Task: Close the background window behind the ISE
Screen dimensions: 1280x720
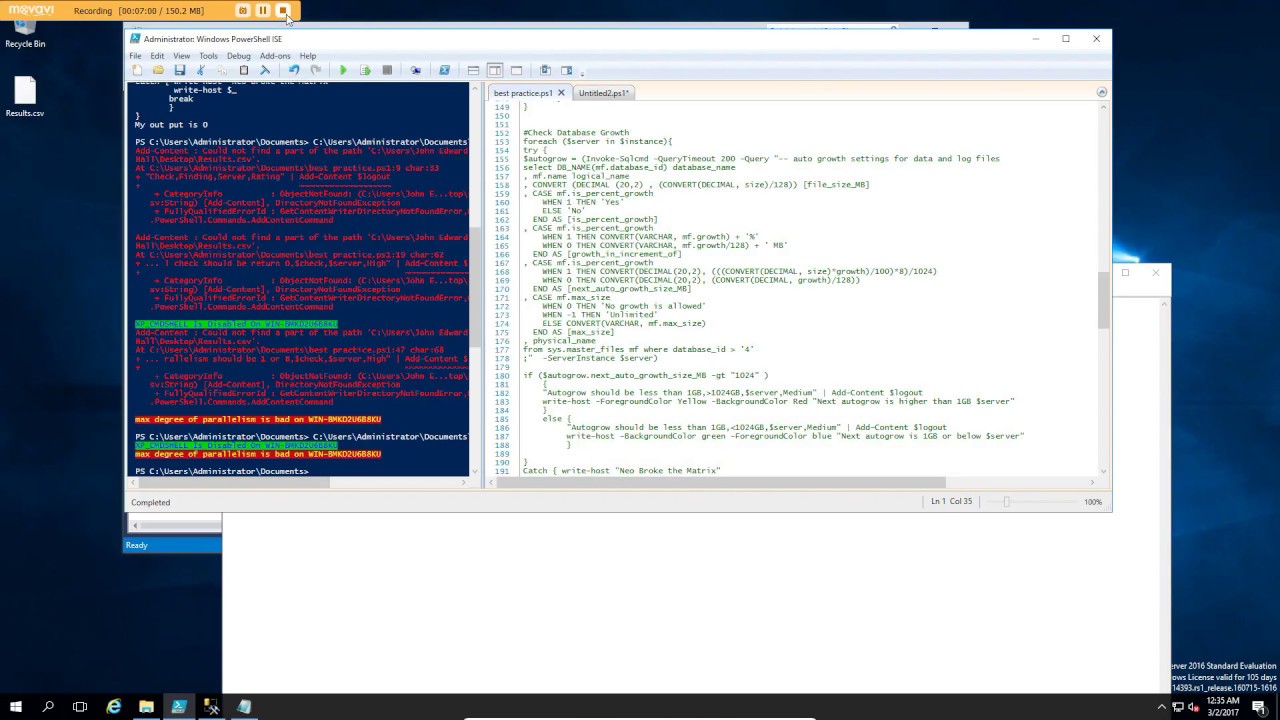Action: pos(1155,273)
